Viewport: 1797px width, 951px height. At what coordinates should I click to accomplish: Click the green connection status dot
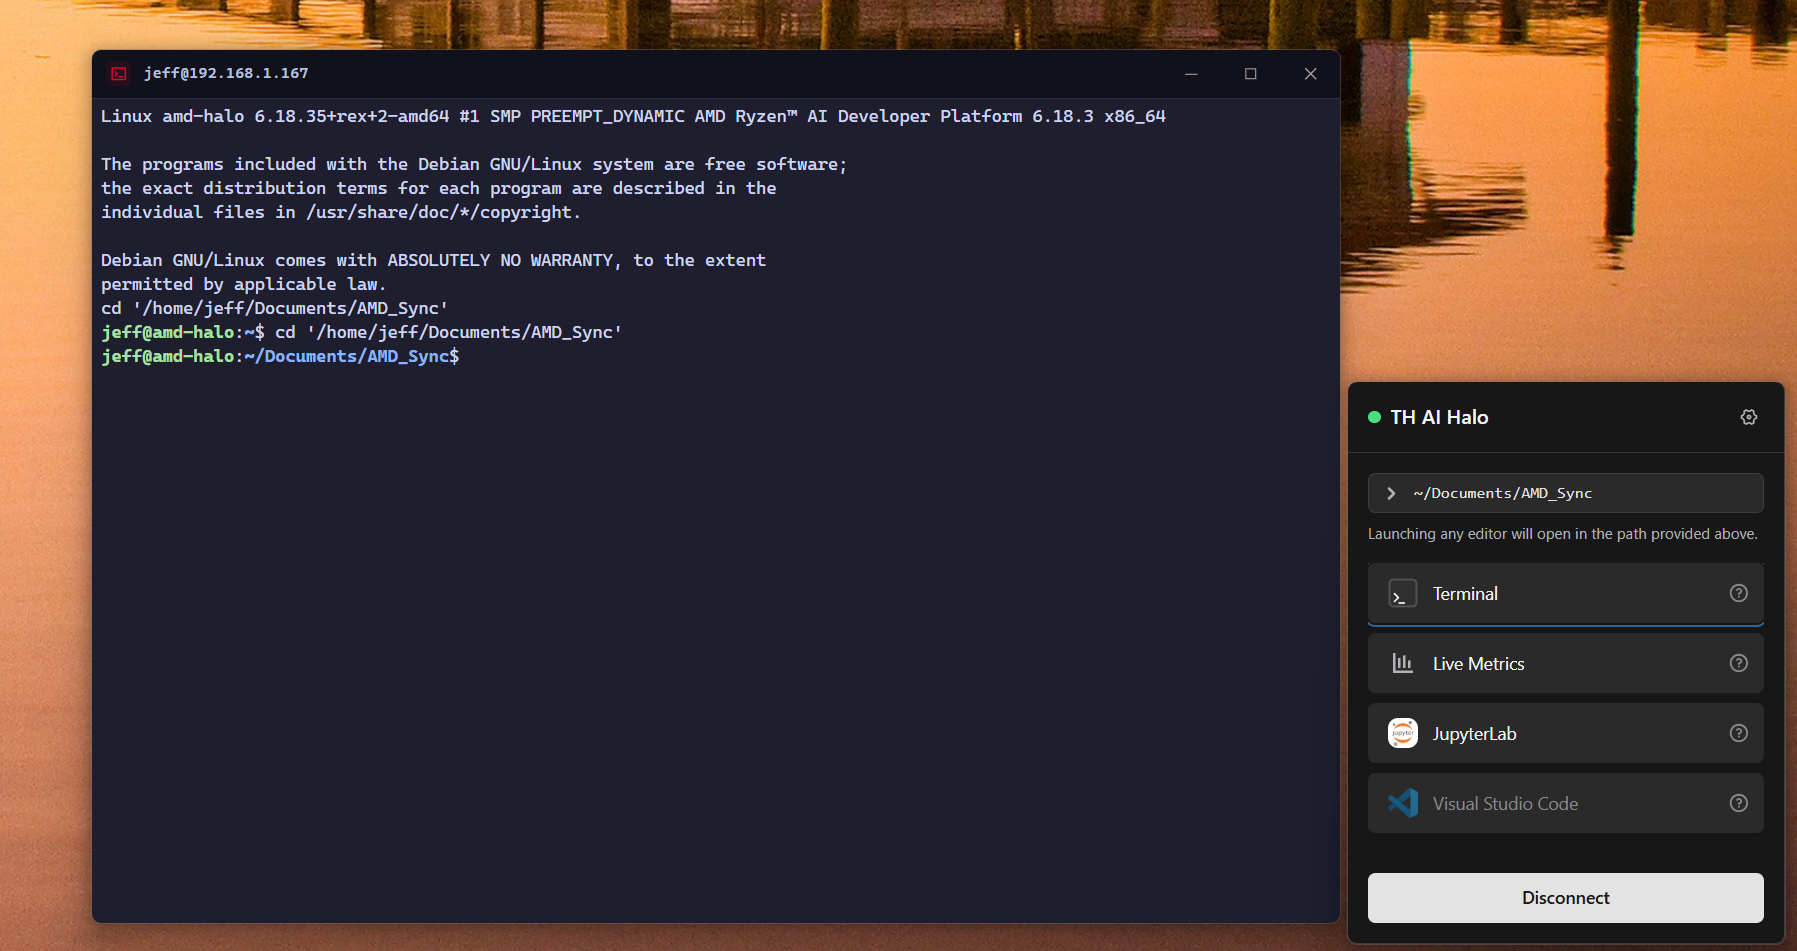(1374, 417)
